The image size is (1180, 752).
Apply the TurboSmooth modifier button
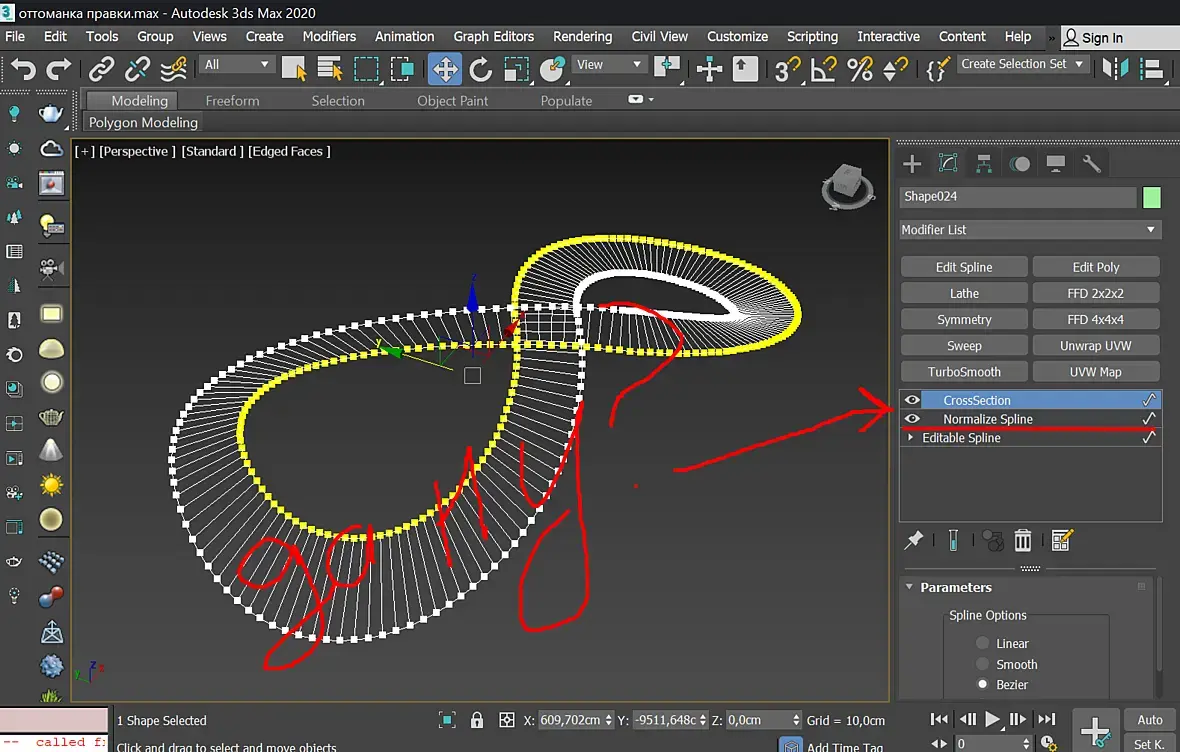tap(964, 372)
